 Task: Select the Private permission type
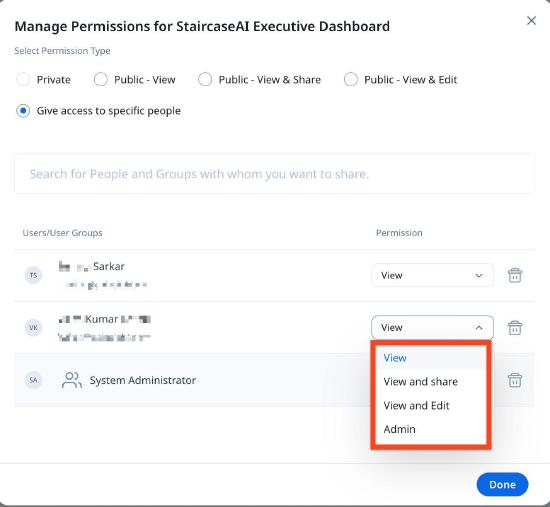tap(23, 80)
